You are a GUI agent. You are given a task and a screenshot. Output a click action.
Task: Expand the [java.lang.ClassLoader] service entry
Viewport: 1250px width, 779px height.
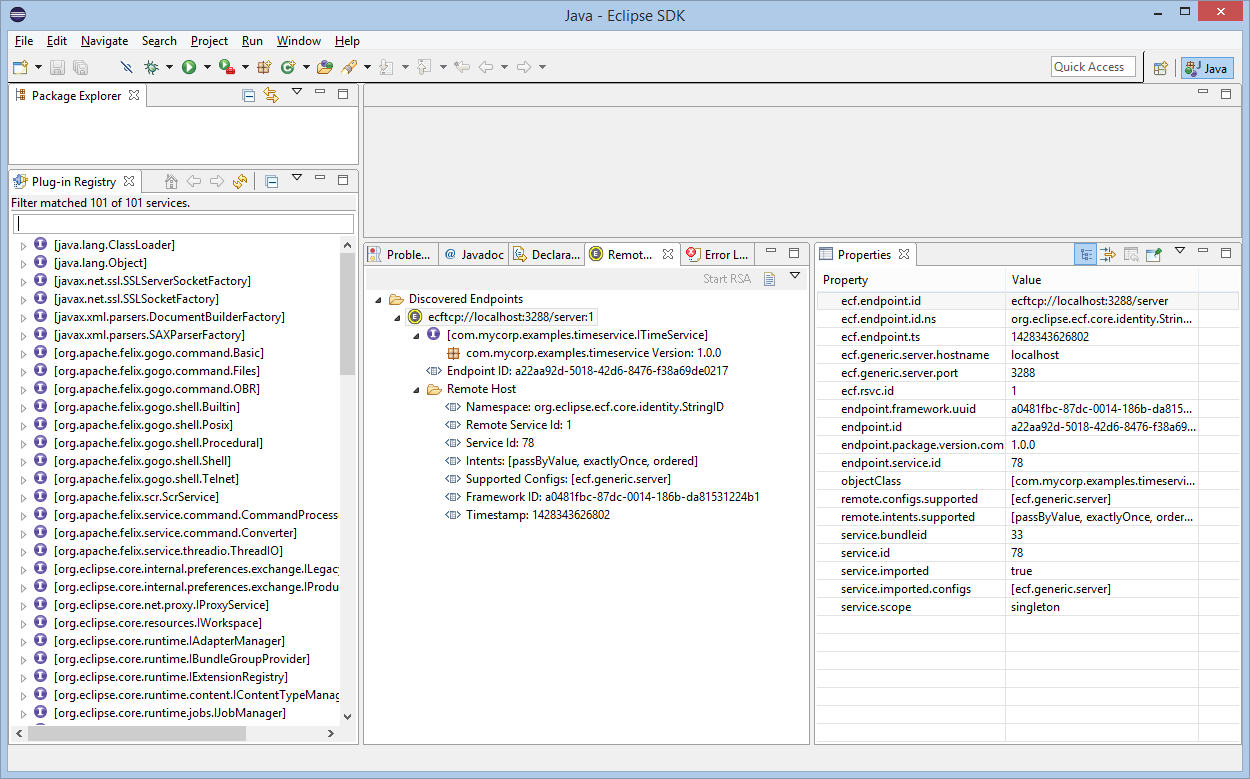[24, 245]
